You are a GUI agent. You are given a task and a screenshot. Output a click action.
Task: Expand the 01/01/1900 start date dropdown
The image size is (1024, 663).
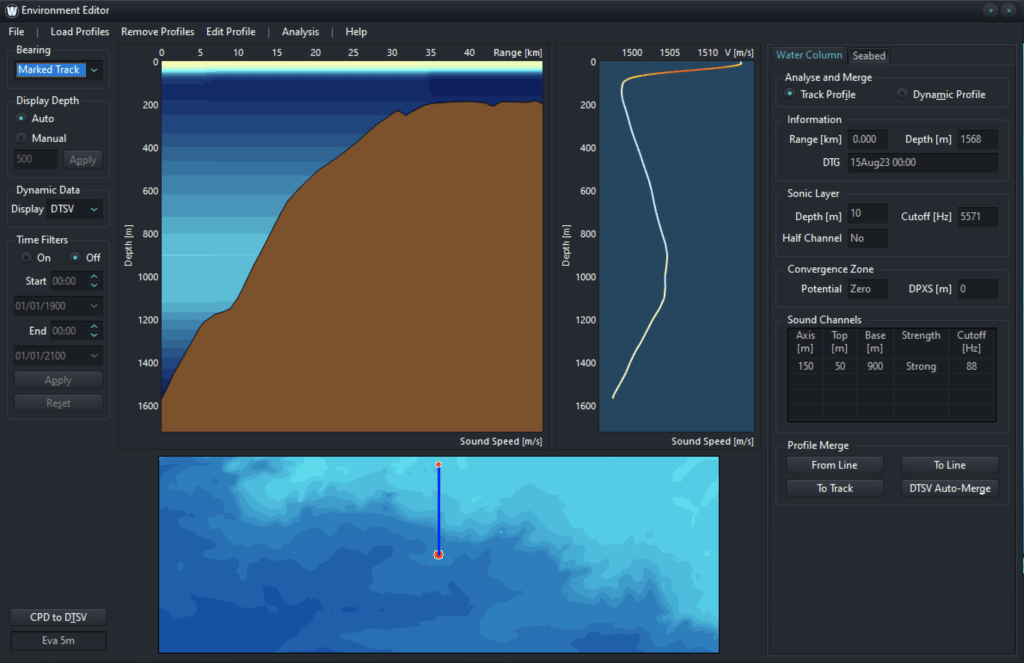(57, 305)
